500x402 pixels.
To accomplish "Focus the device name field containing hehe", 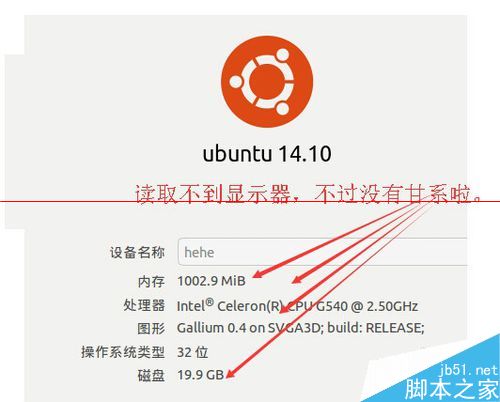I will [x=322, y=252].
